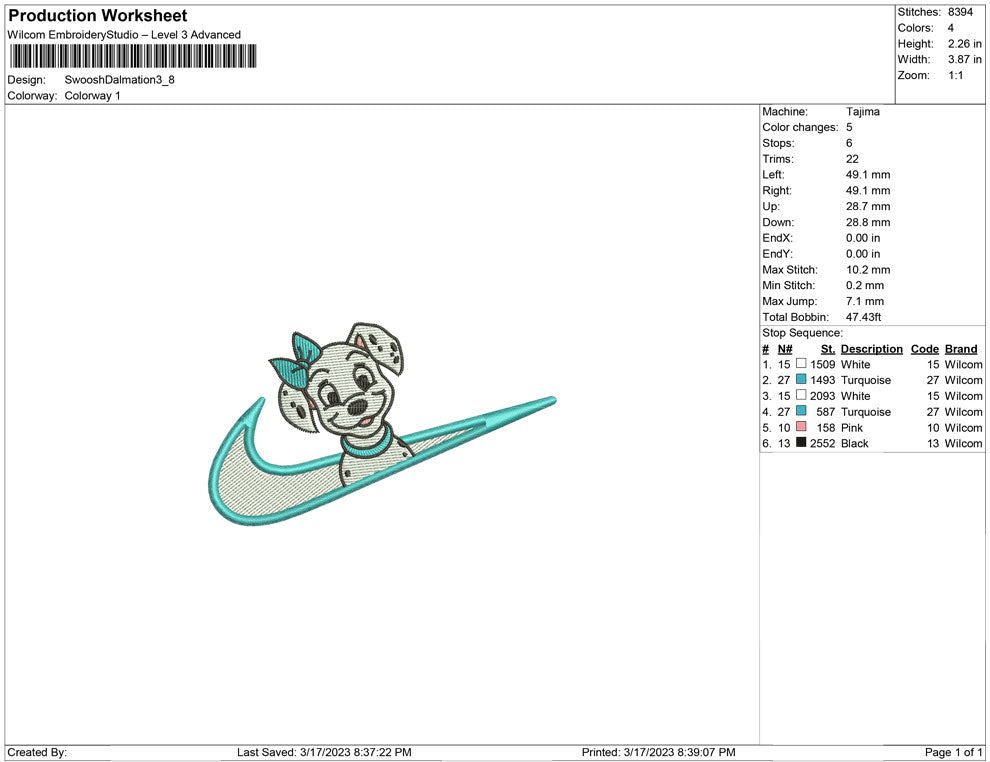This screenshot has width=990, height=762.
Task: Select the turquoise swatch in stop 2
Action: [801, 379]
